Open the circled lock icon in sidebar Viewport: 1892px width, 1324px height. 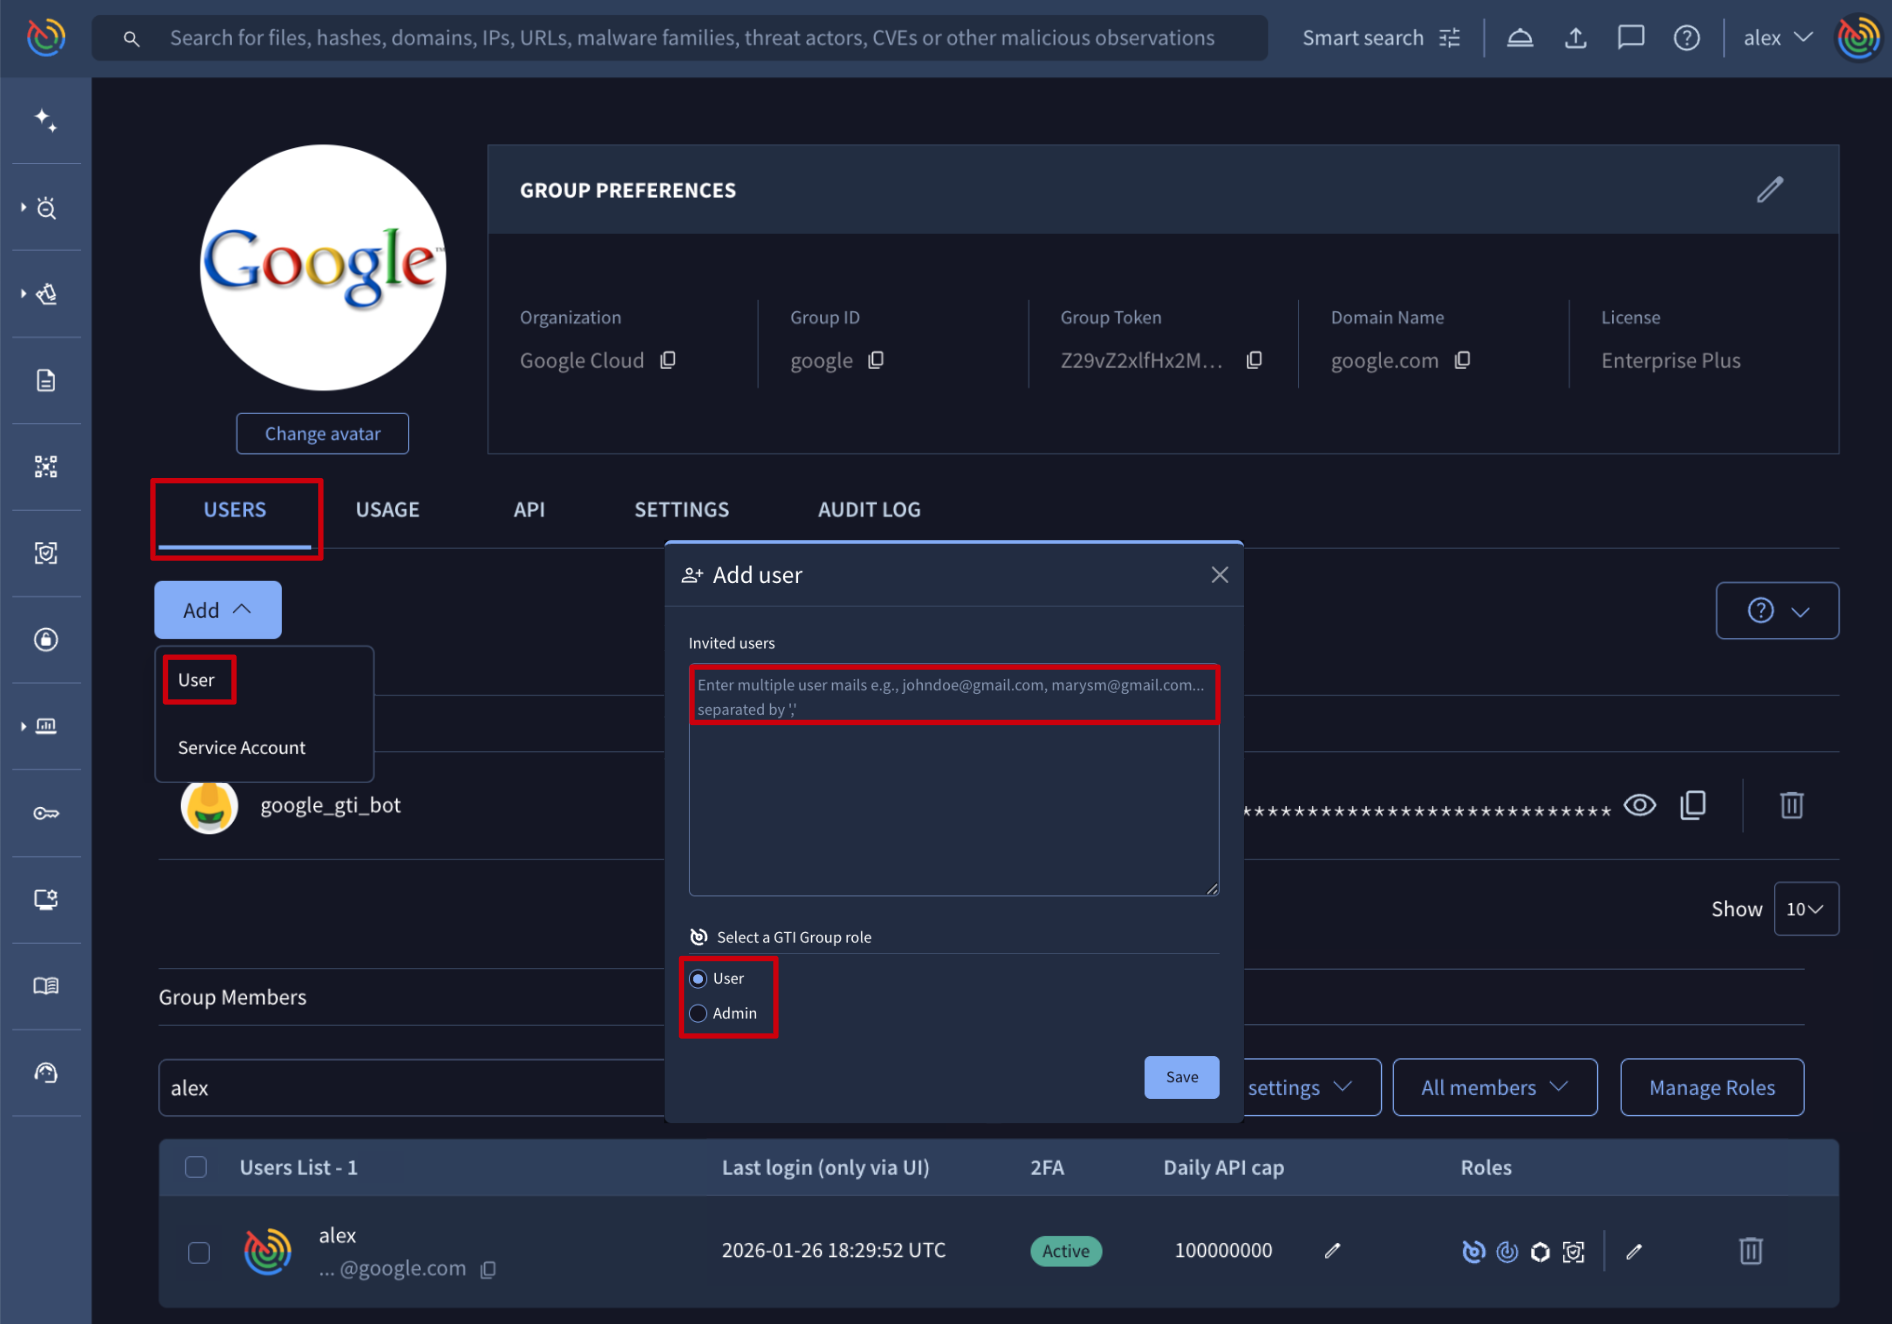click(x=46, y=640)
